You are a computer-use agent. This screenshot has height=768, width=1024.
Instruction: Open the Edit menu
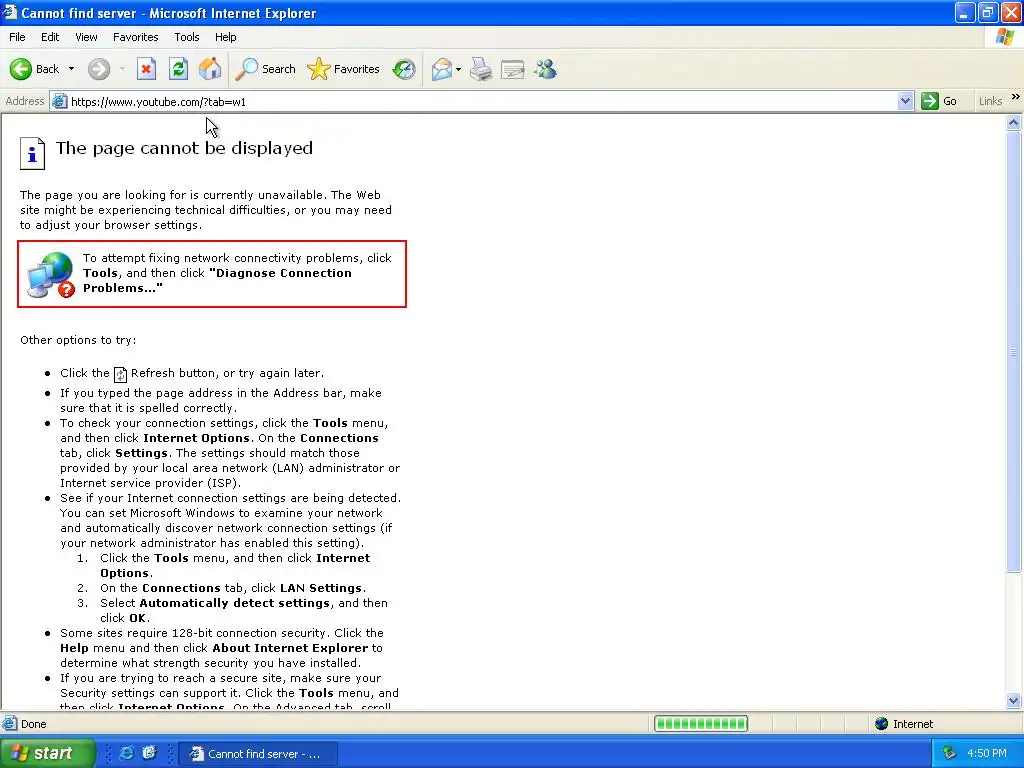pyautogui.click(x=50, y=37)
